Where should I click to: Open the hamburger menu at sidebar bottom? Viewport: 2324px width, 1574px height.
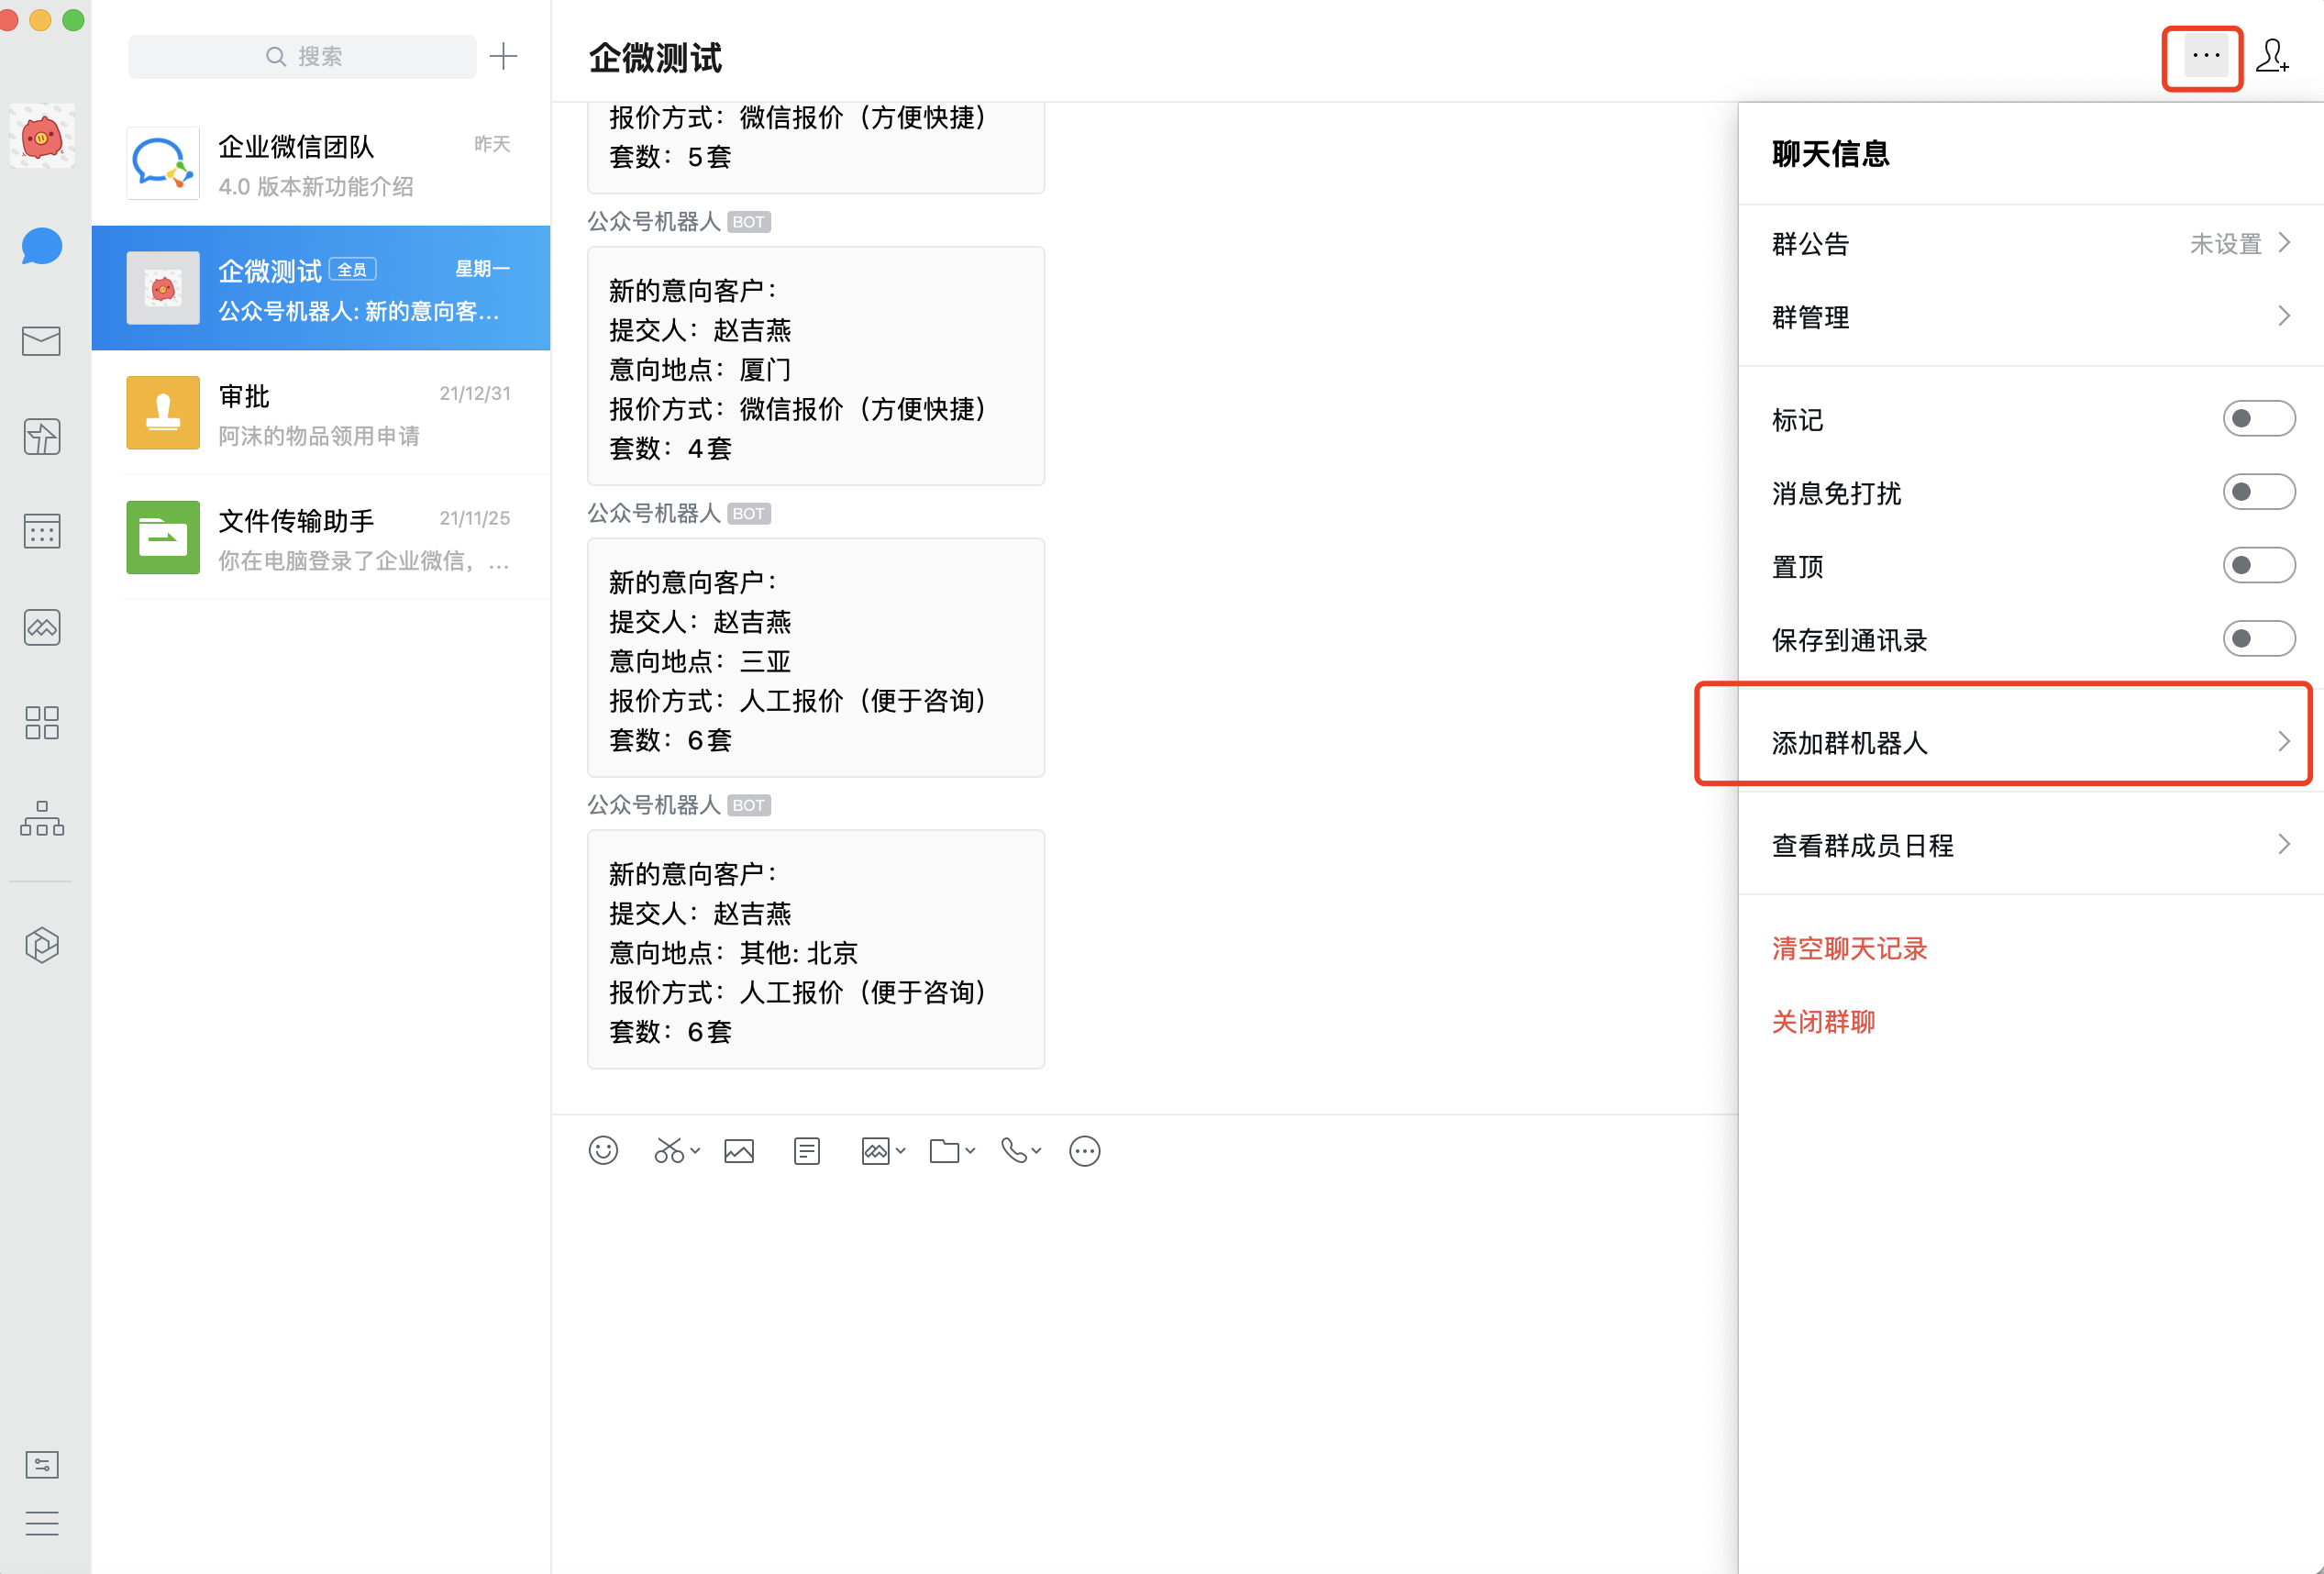click(42, 1524)
